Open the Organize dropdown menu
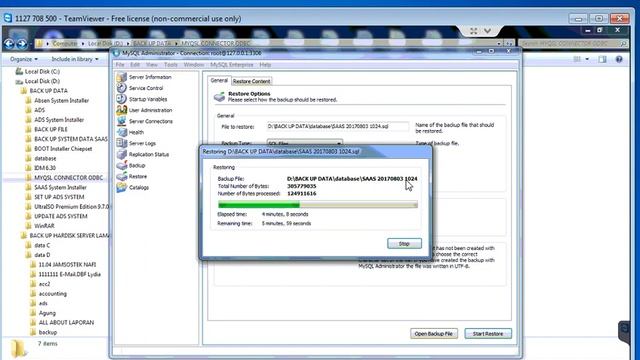Viewport: 640px width, 360px height. click(x=24, y=59)
